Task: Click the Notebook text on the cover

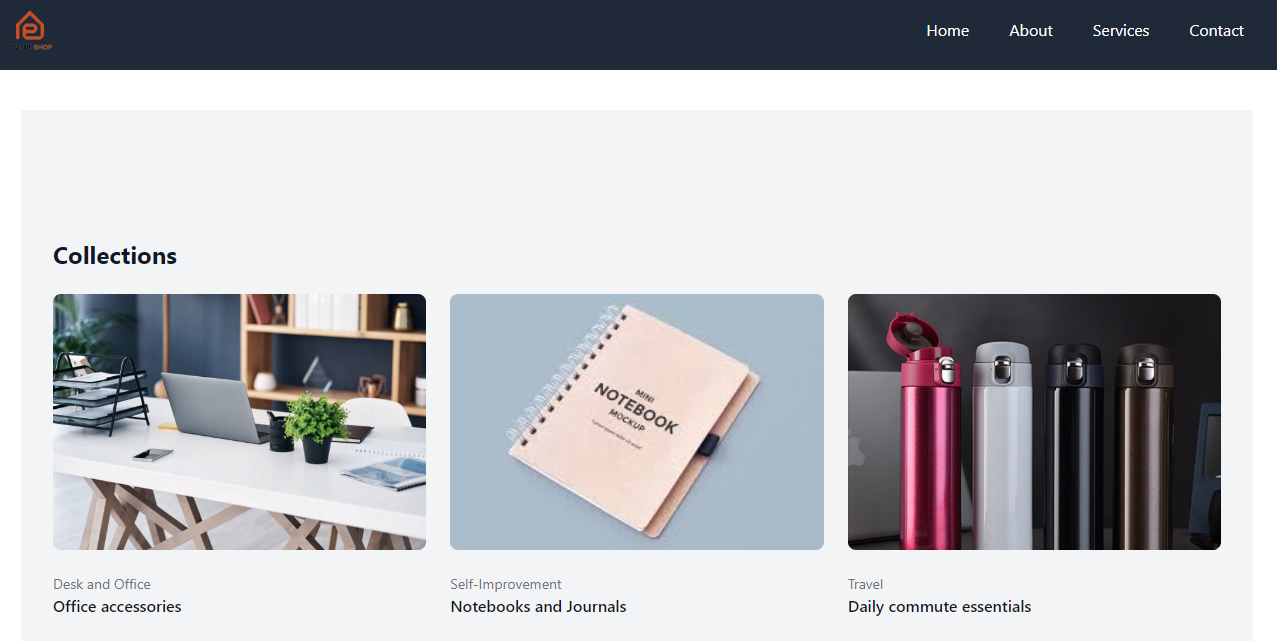Action: click(x=636, y=407)
